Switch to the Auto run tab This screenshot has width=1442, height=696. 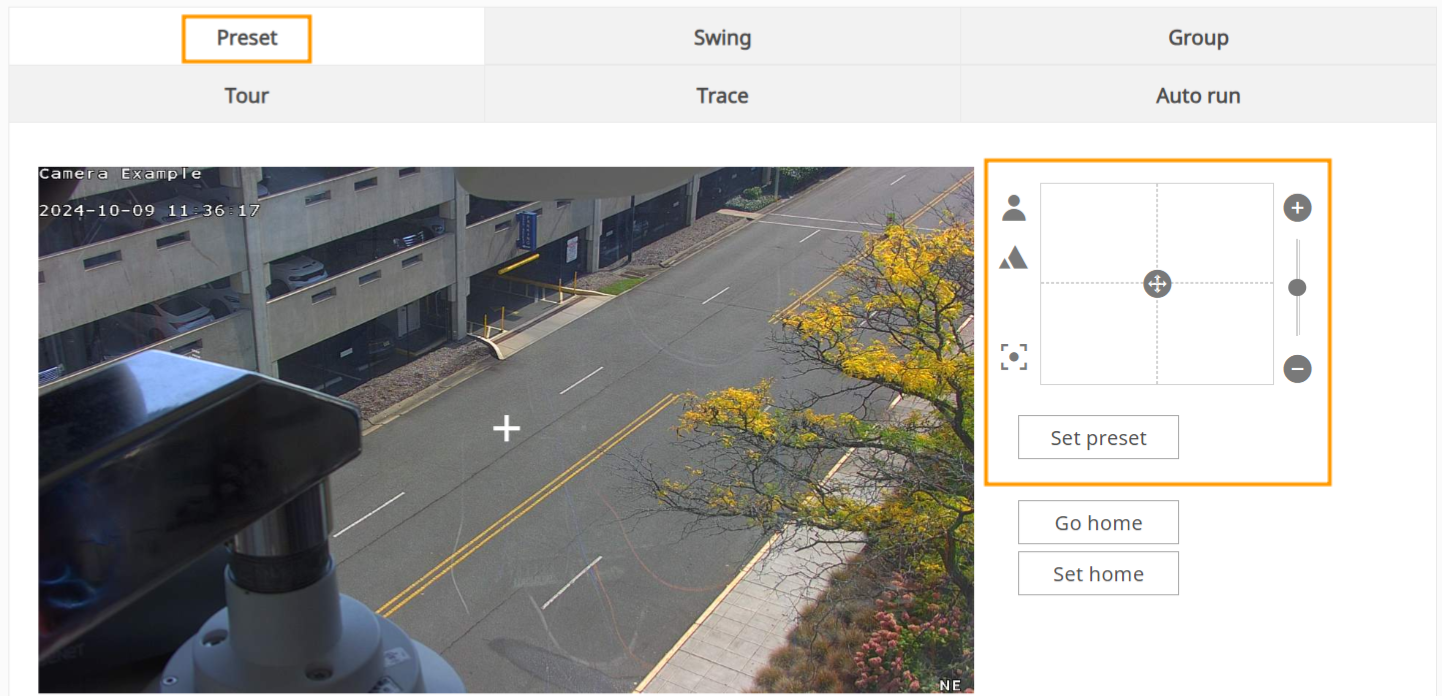point(1198,96)
